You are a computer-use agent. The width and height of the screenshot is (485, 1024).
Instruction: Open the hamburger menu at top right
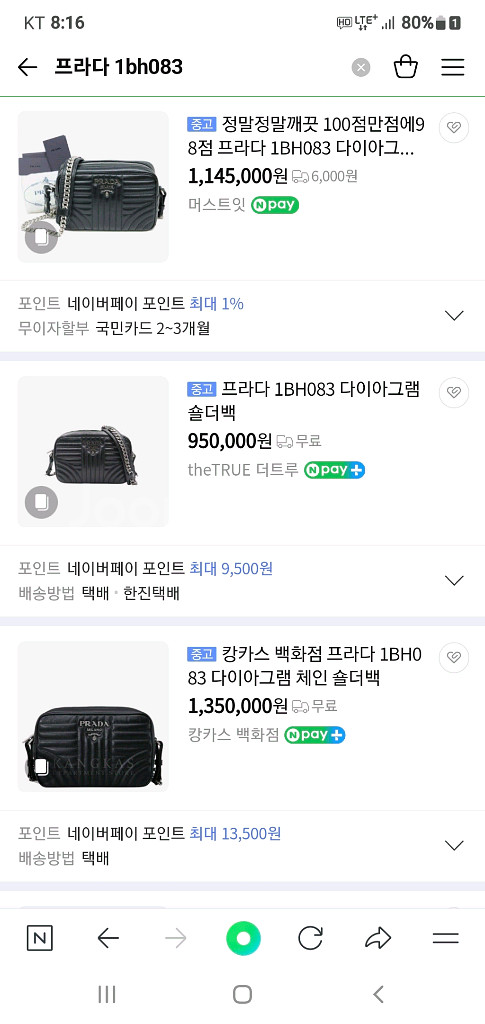452,67
